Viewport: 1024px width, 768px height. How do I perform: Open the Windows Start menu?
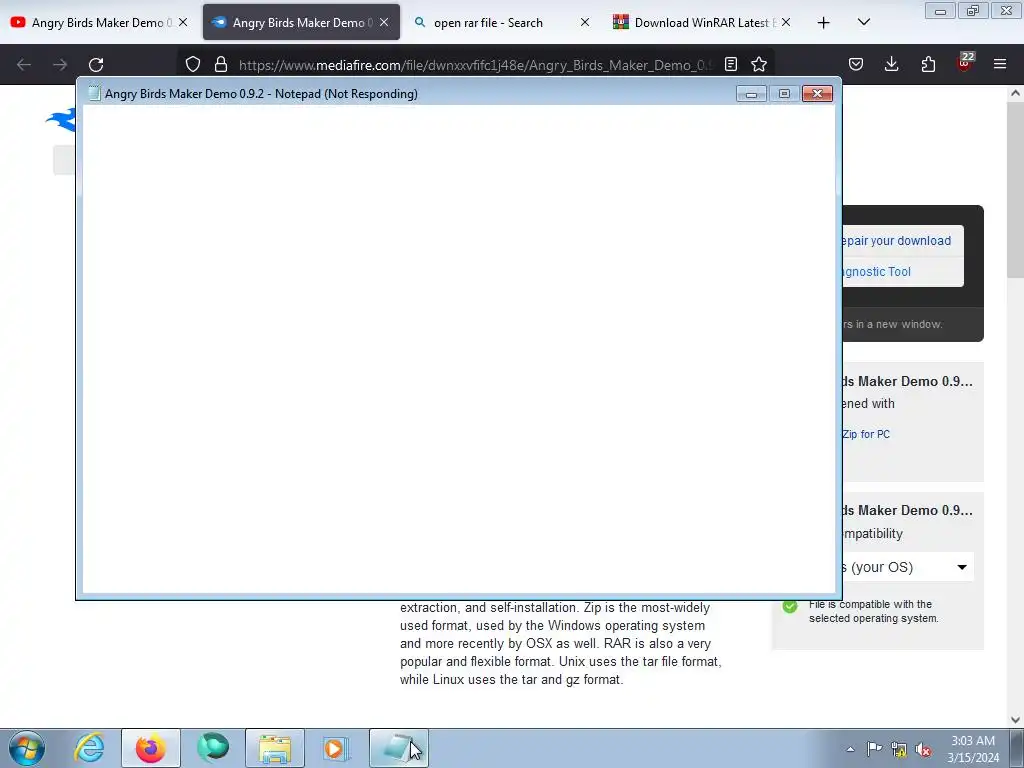pos(27,748)
